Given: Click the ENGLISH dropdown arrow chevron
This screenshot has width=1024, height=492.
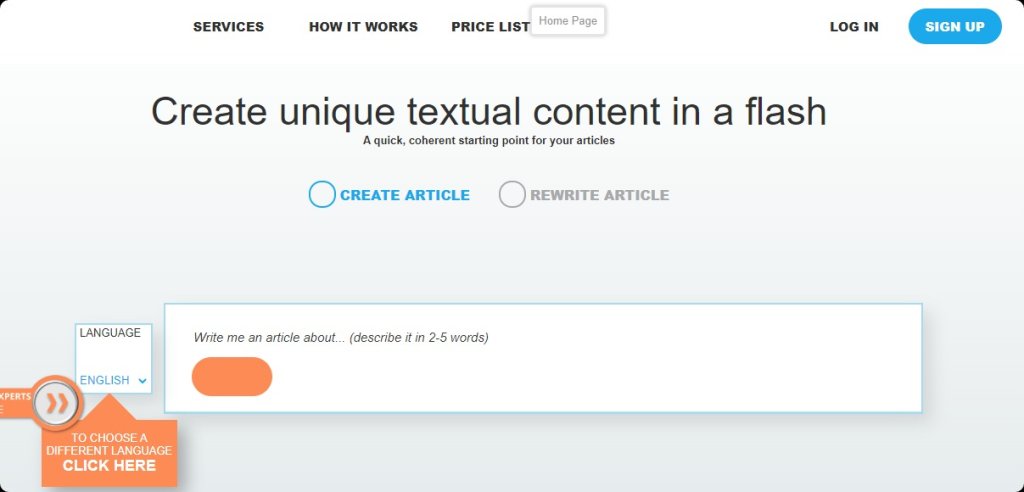Looking at the screenshot, I should [142, 381].
